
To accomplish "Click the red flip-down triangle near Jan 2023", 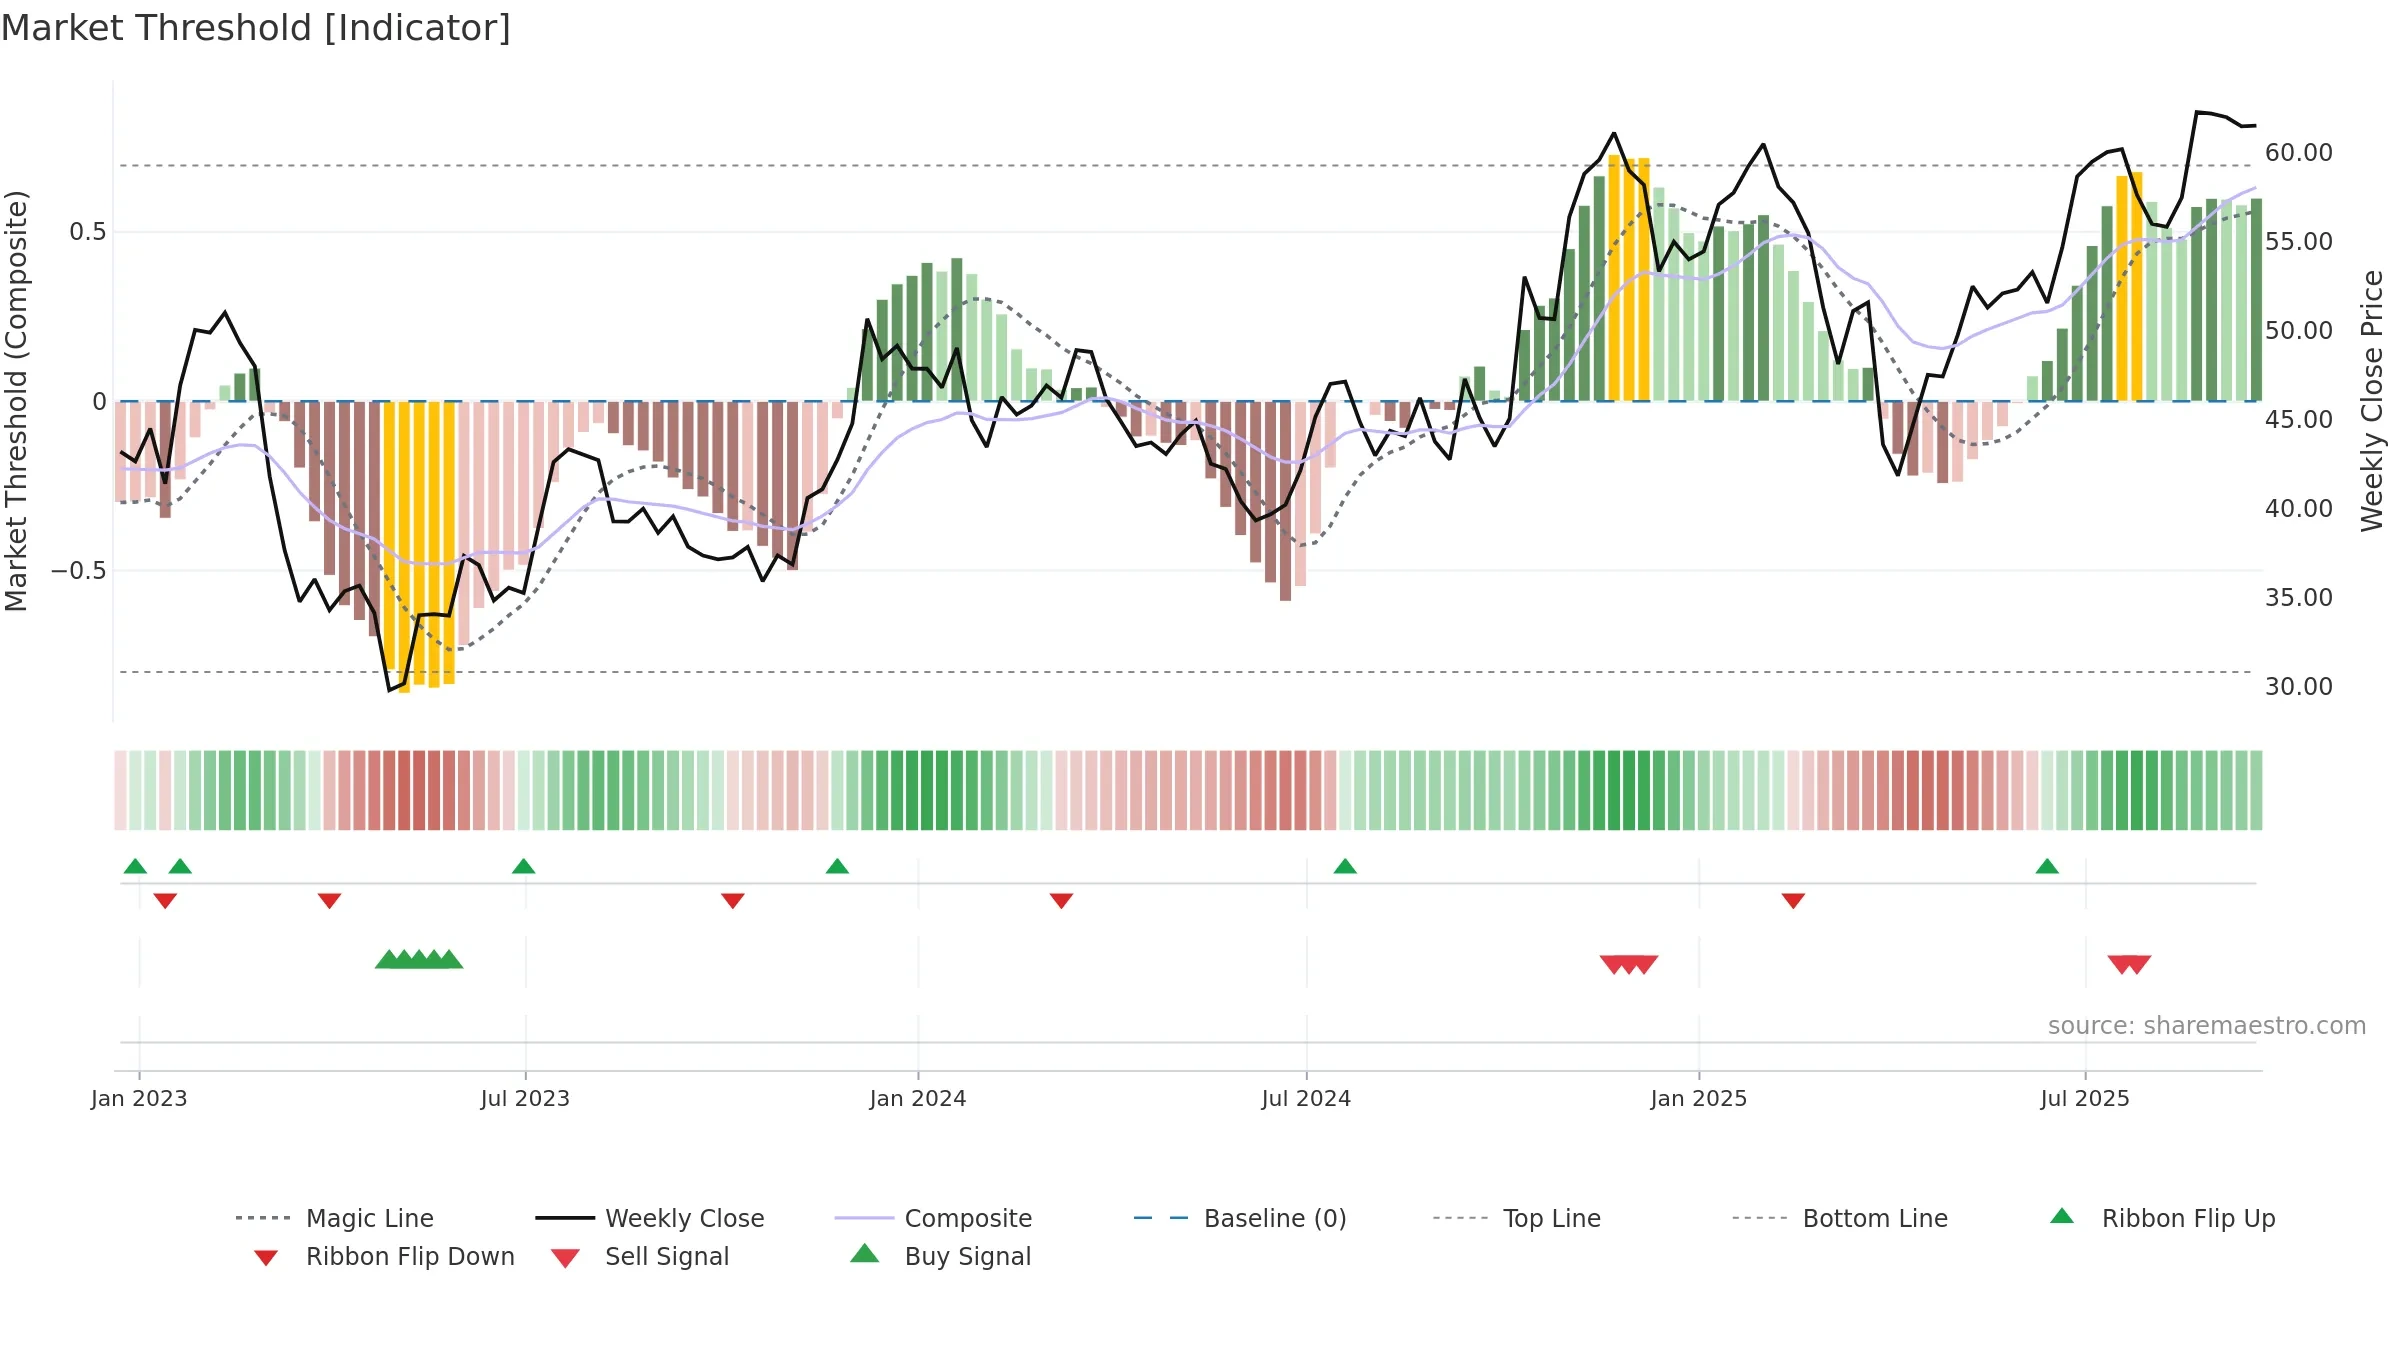I will pyautogui.click(x=165, y=901).
